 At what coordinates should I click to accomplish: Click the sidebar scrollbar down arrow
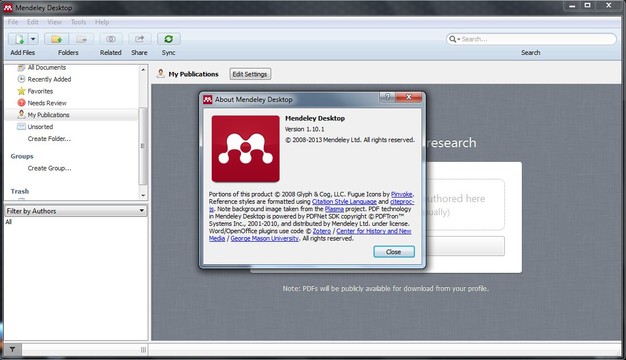[x=143, y=196]
